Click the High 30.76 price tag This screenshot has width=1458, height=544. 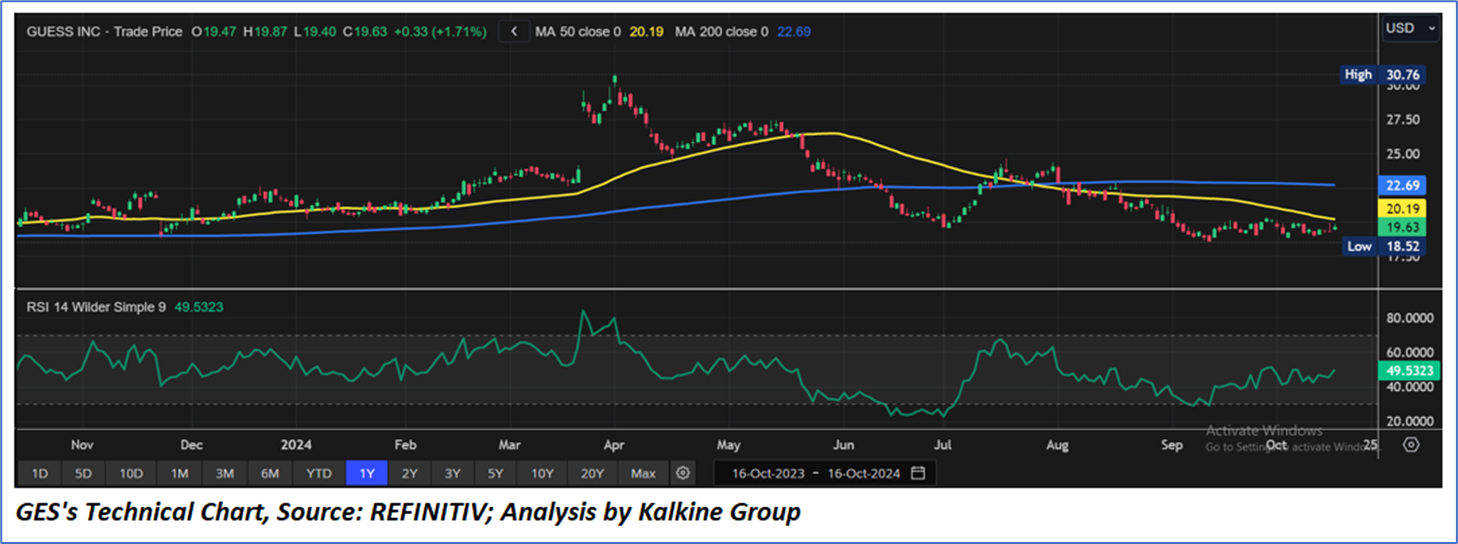(1383, 75)
